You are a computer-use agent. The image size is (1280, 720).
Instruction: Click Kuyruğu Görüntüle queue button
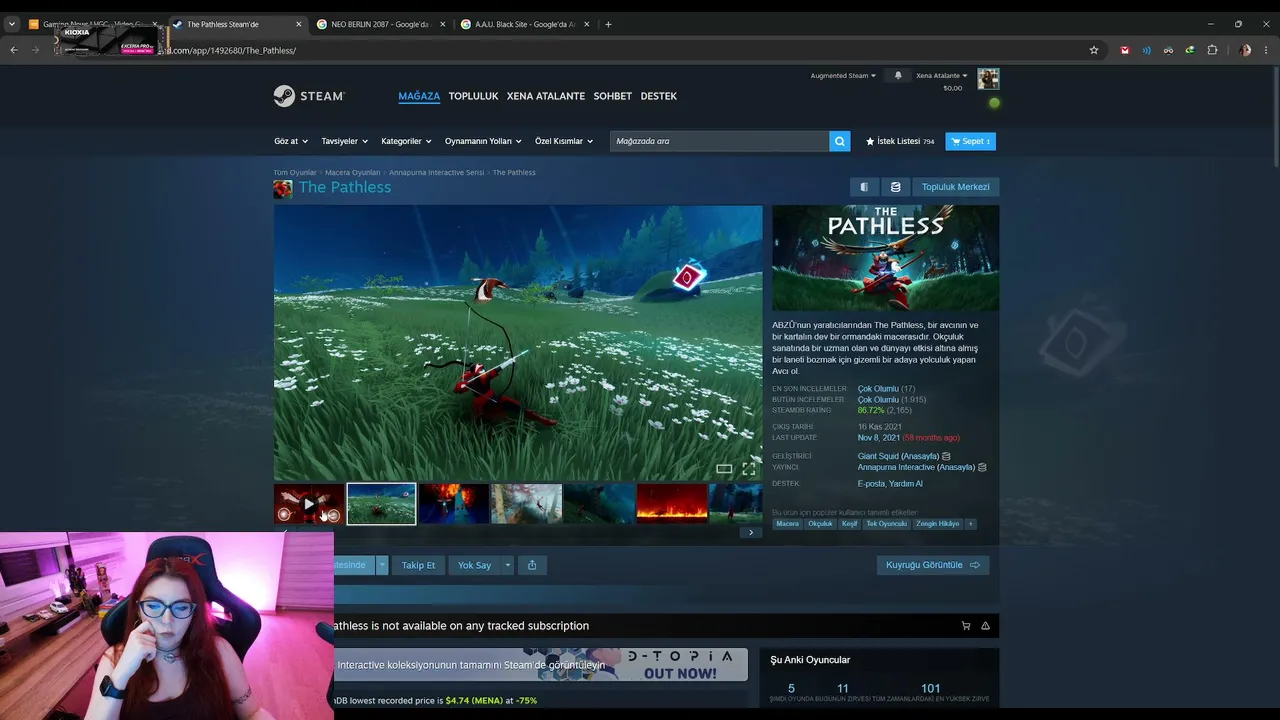pos(933,565)
